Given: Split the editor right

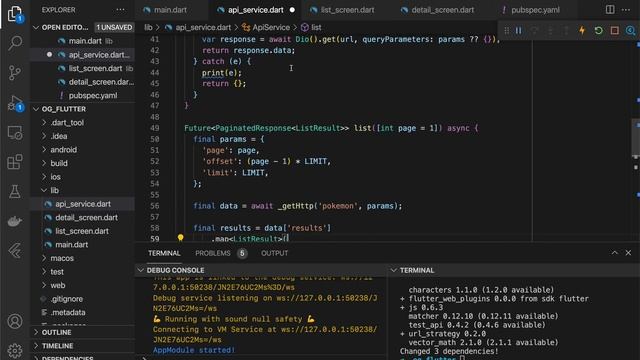Looking at the screenshot, I should click(x=610, y=9).
